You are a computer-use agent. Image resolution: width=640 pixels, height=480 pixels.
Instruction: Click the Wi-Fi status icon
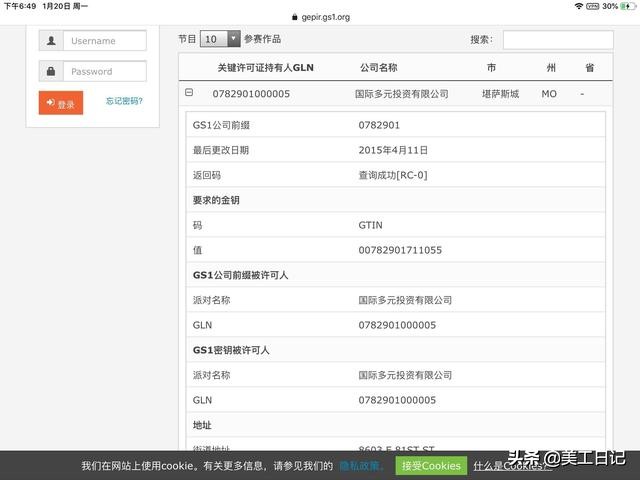pos(578,6)
